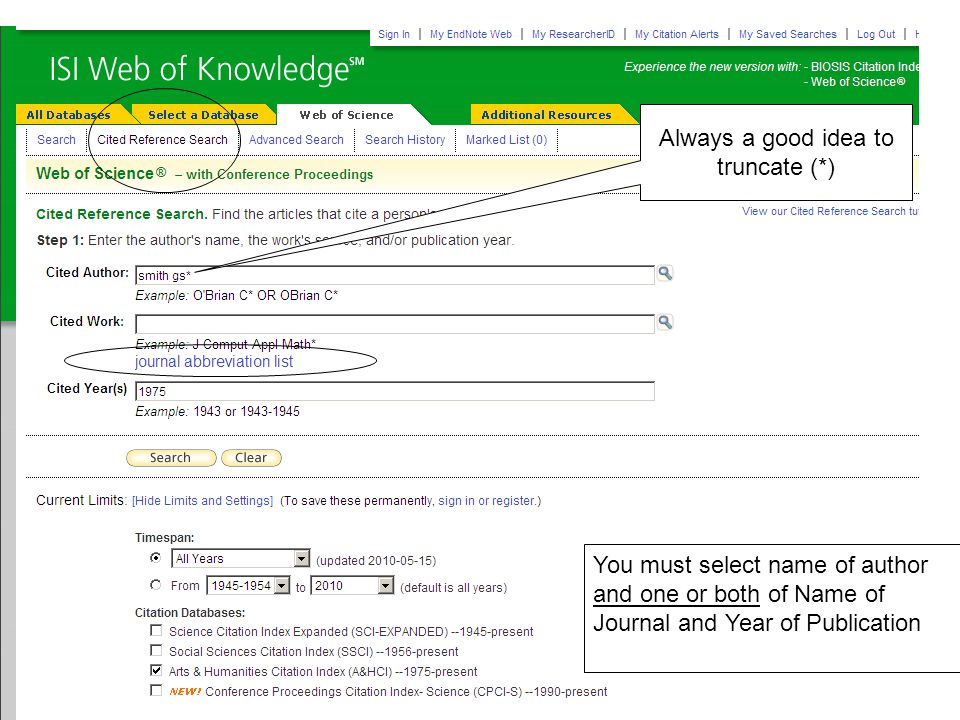Switch to the Additional Resources tab
The height and width of the screenshot is (720, 960).
click(x=546, y=114)
